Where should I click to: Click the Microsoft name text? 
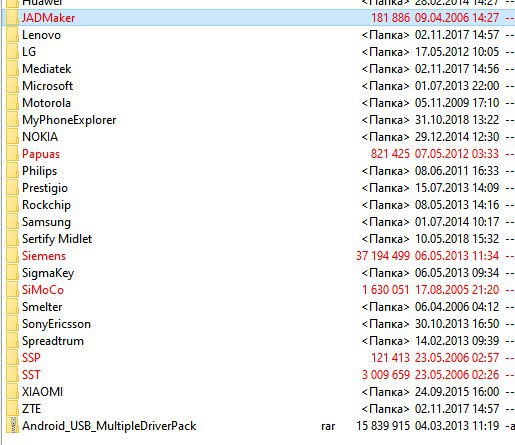(47, 86)
